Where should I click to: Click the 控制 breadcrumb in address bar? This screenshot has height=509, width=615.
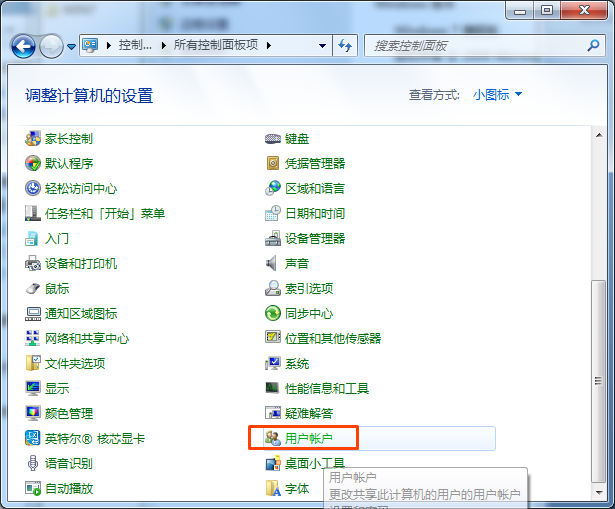pyautogui.click(x=135, y=46)
